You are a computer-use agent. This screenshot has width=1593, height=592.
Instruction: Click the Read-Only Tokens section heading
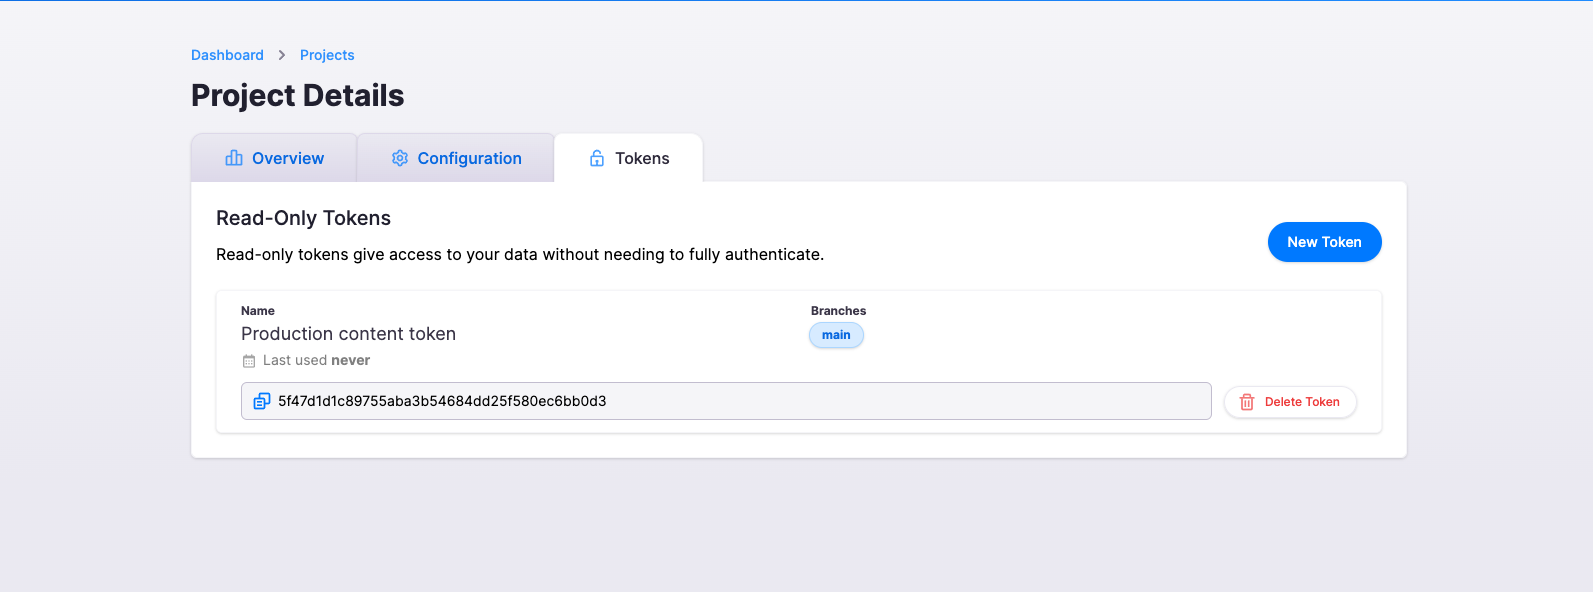click(303, 218)
